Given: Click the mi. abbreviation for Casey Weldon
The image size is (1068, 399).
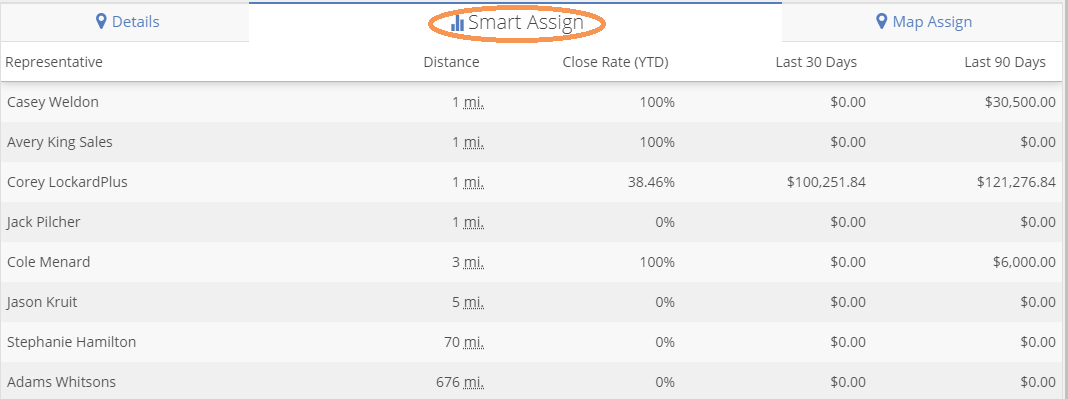Looking at the screenshot, I should (474, 103).
